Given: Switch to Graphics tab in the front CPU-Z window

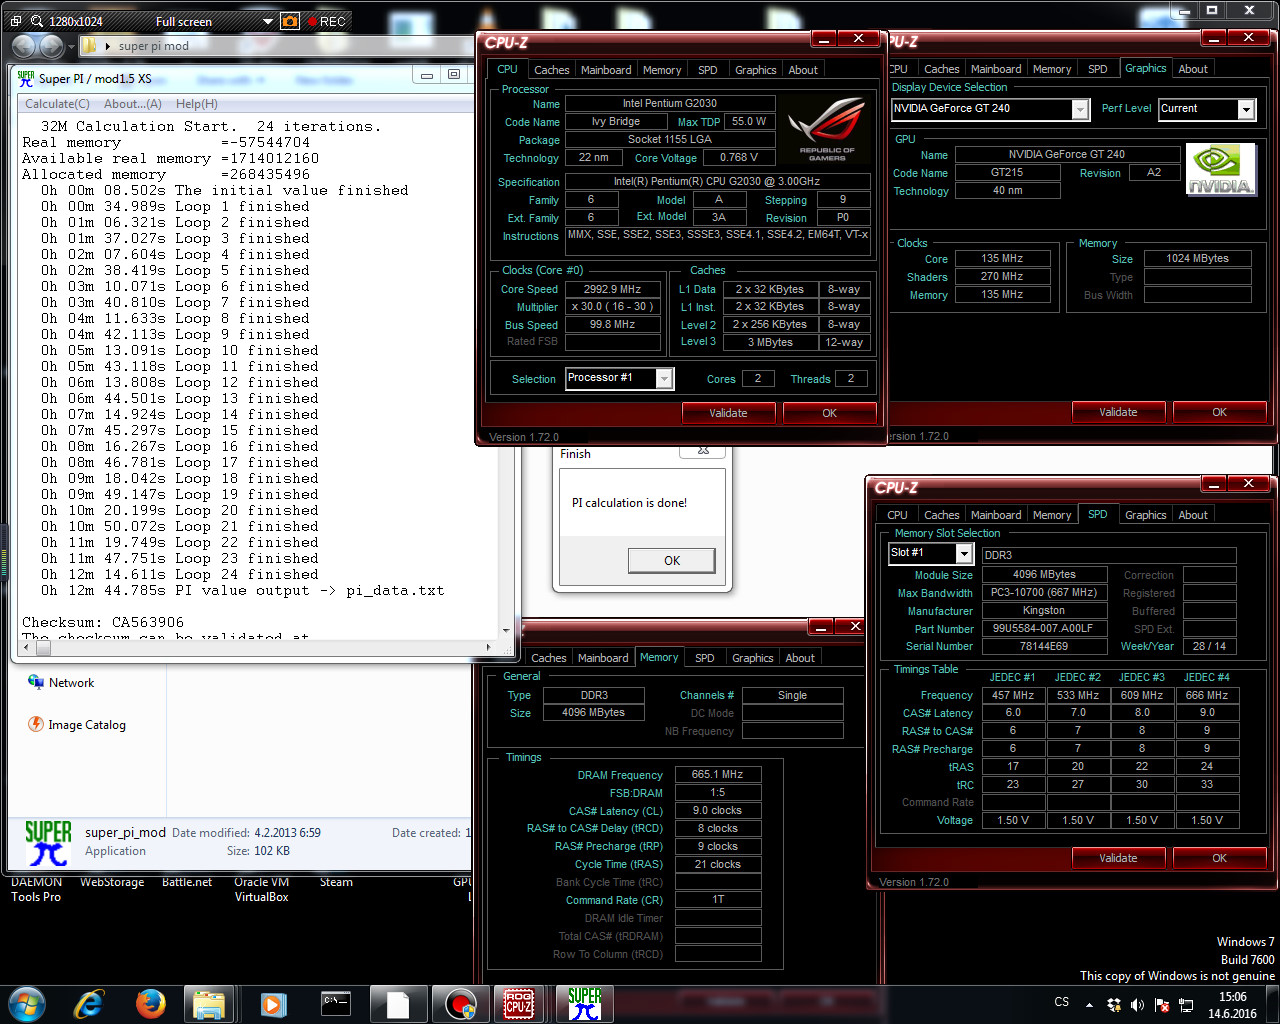Looking at the screenshot, I should (x=755, y=70).
